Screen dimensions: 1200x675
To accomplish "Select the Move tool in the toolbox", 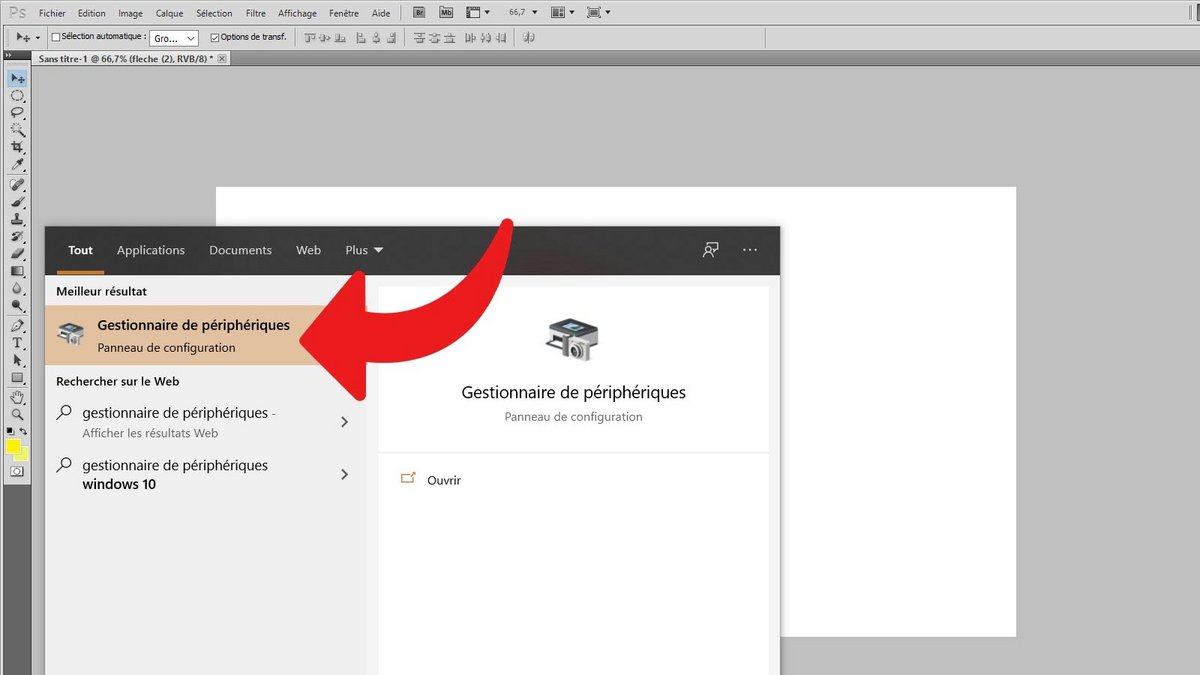I will pos(18,78).
